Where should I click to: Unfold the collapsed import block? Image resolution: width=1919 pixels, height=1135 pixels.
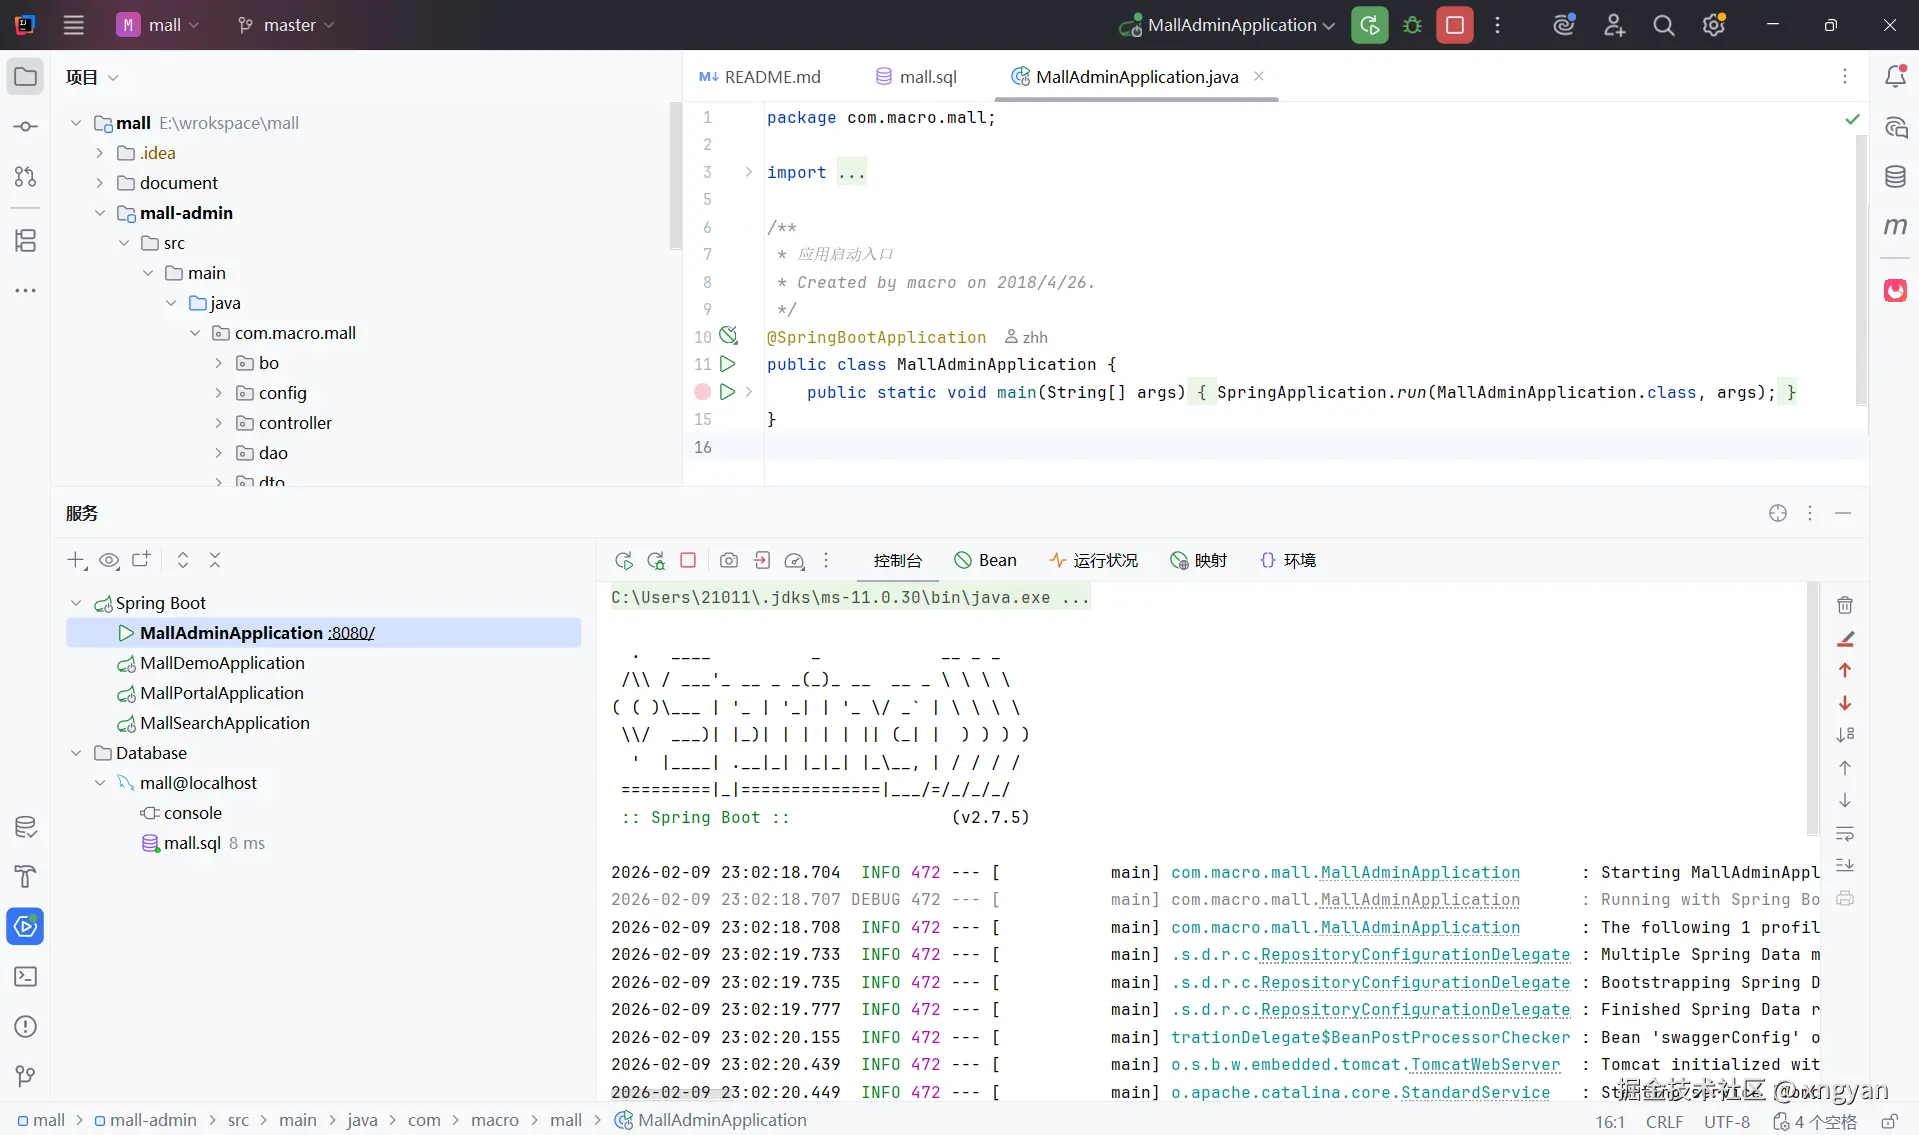(x=748, y=172)
